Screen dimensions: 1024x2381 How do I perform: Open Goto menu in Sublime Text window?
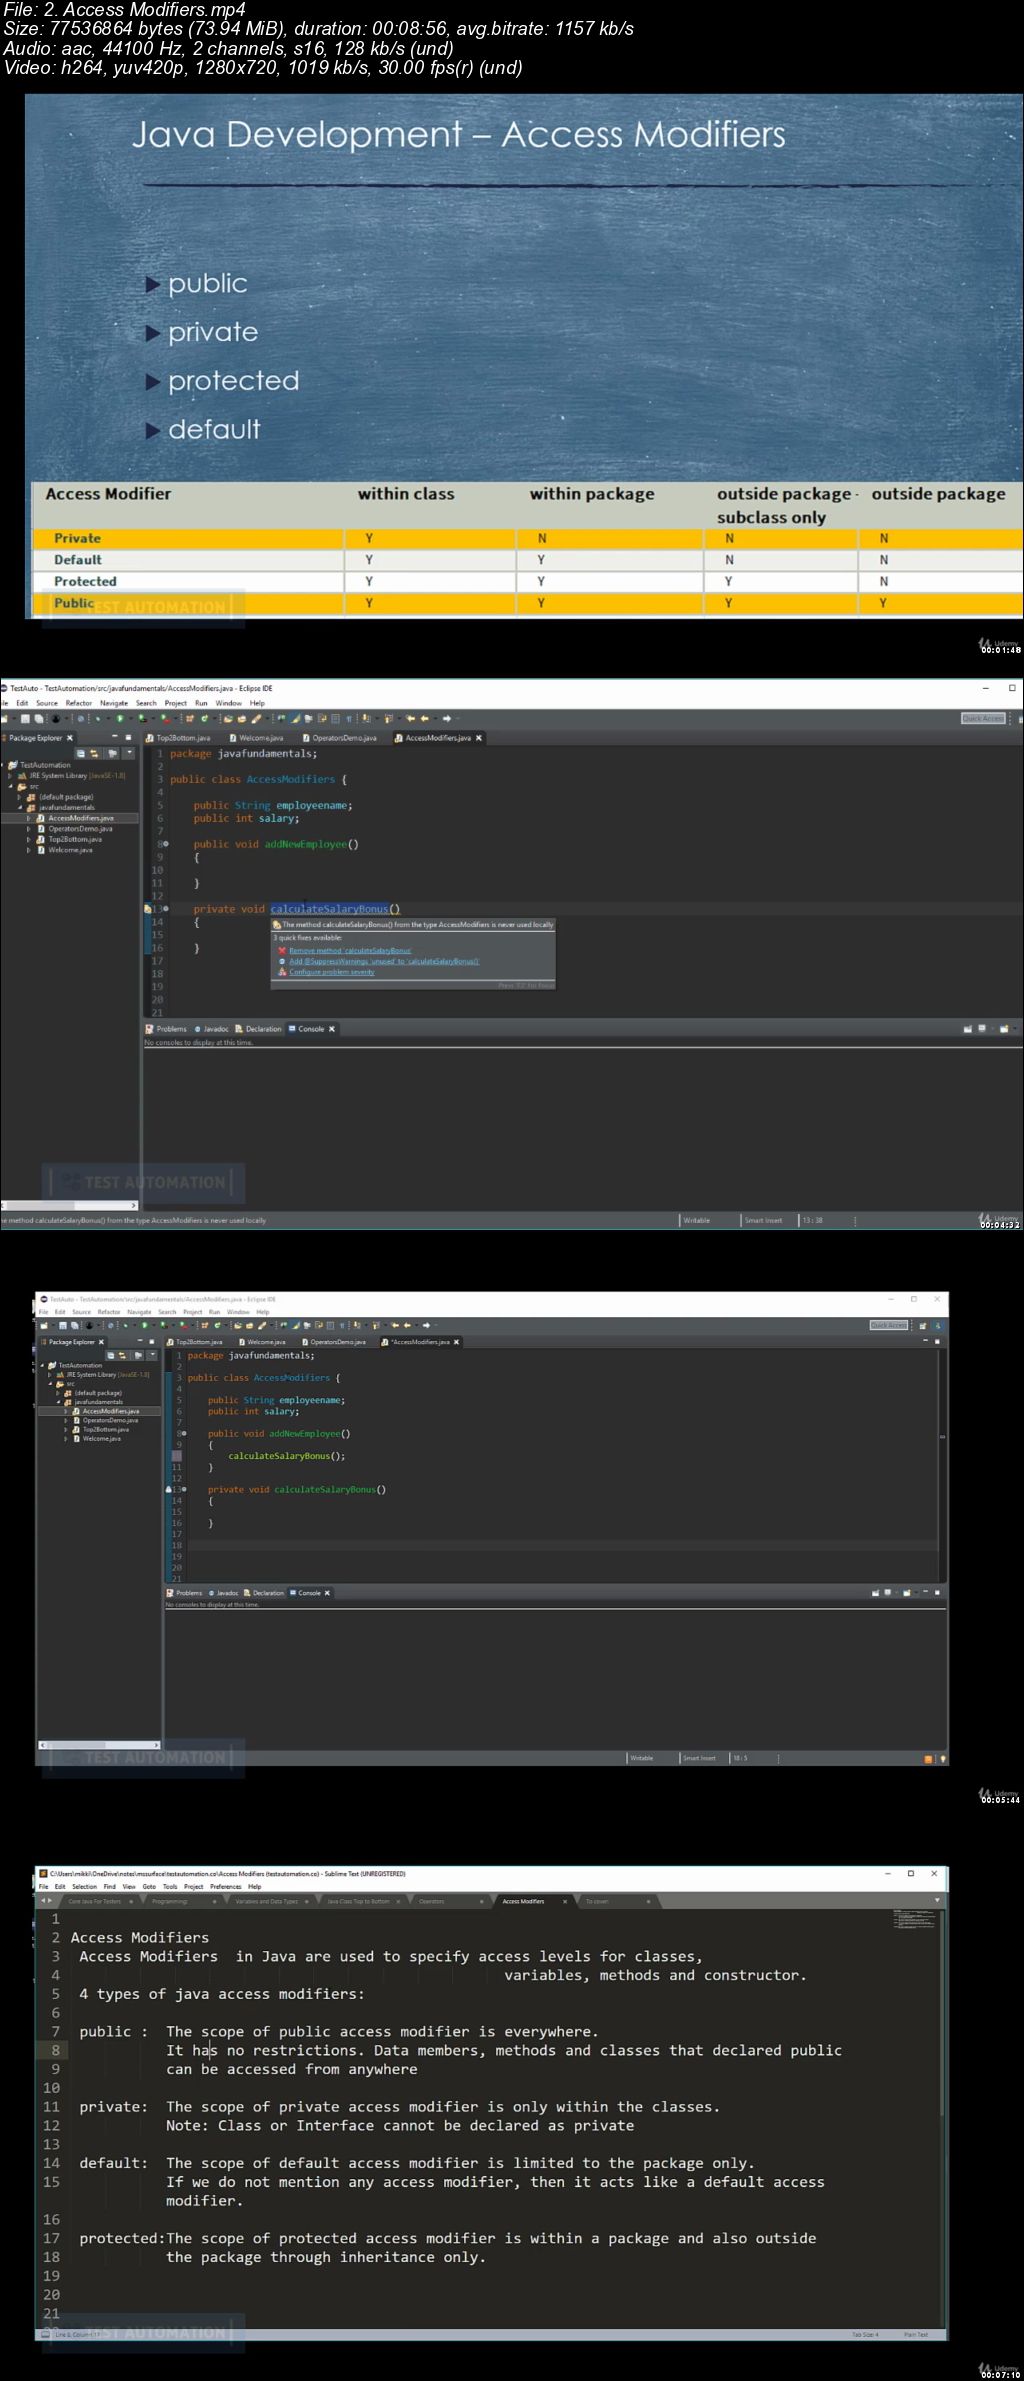coord(149,1886)
